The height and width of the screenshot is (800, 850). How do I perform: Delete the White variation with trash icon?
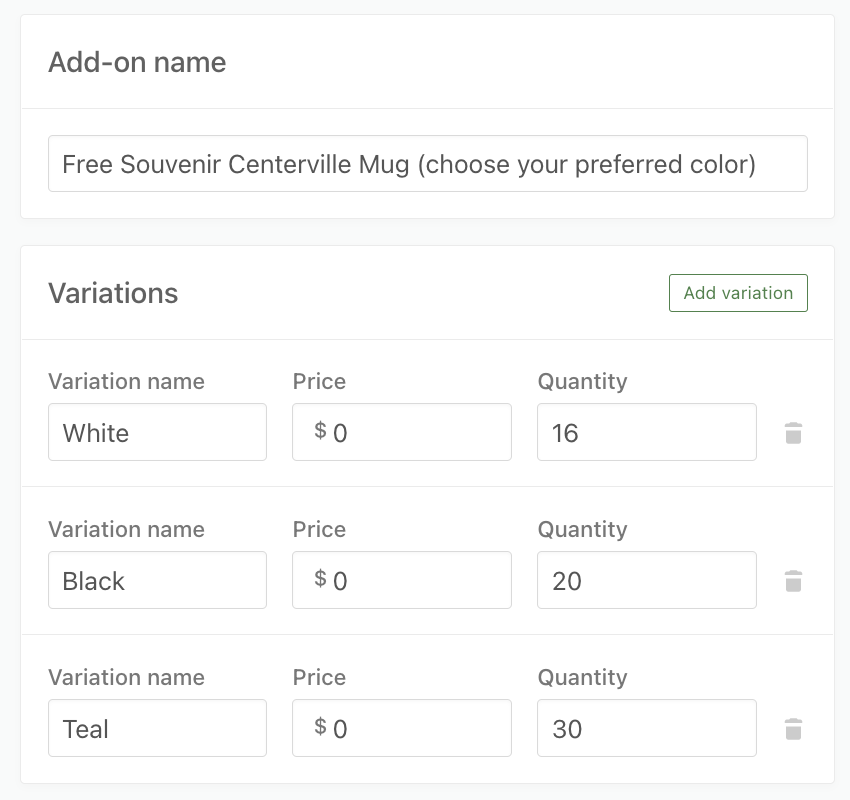(793, 433)
